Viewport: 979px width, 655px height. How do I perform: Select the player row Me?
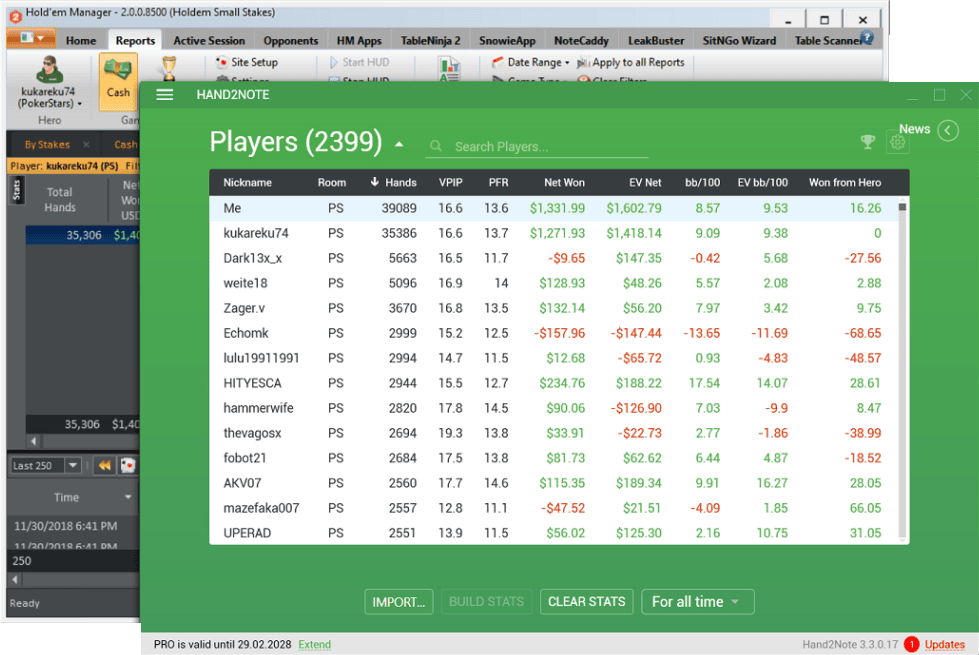tap(553, 208)
